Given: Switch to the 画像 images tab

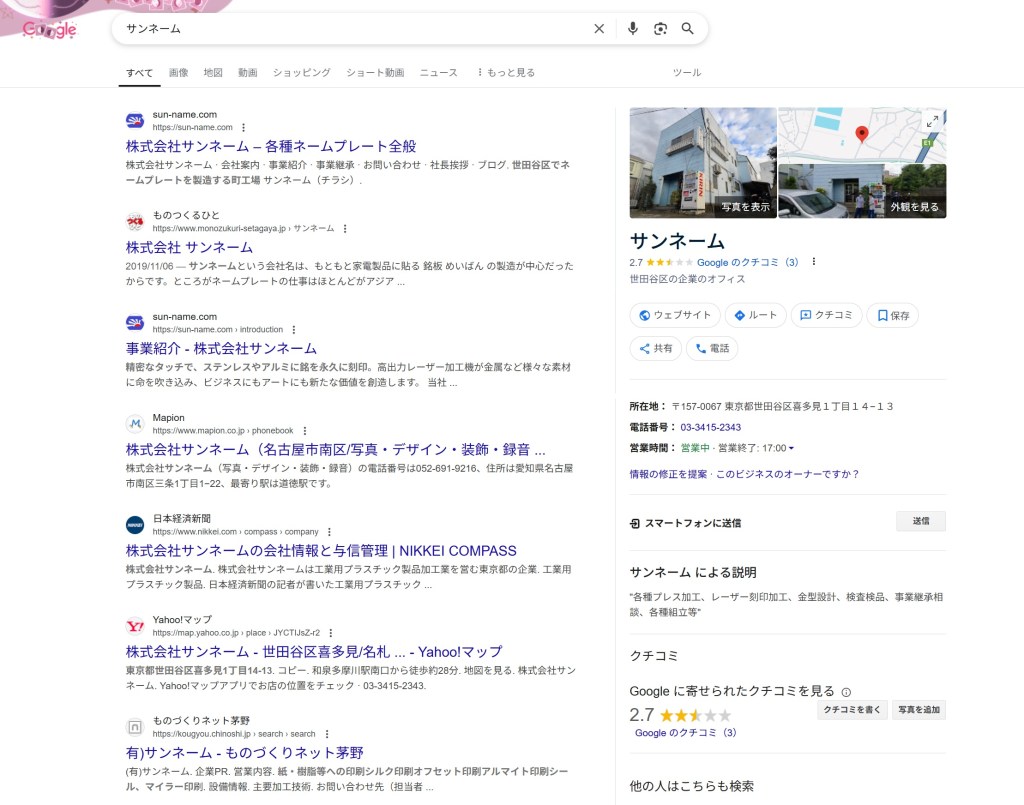Looking at the screenshot, I should (178, 73).
